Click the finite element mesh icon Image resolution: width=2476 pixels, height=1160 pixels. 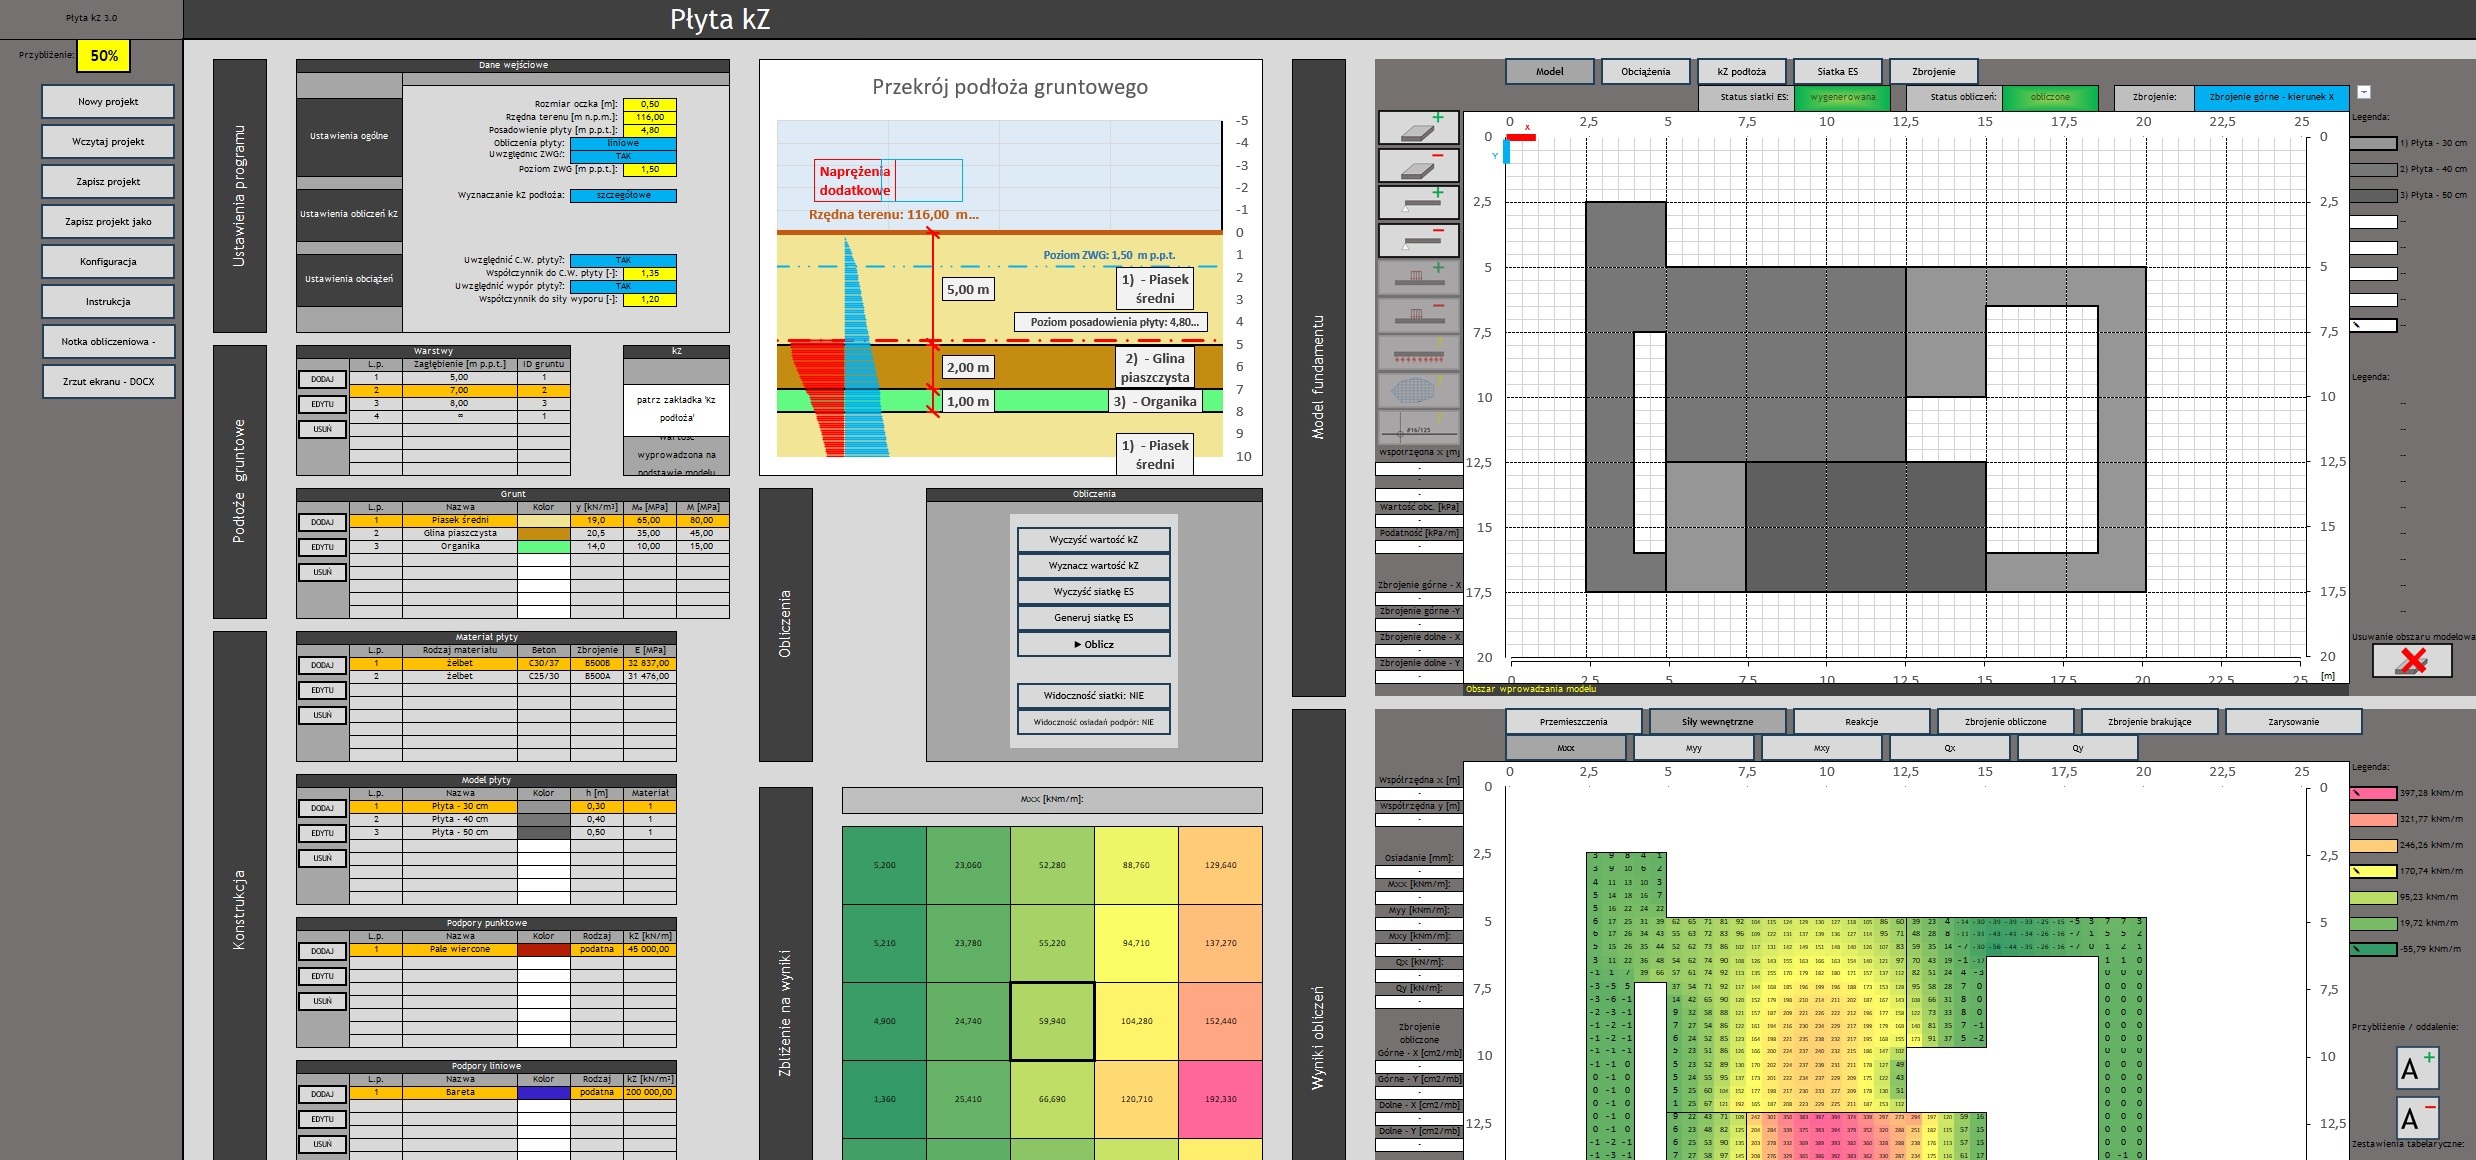tap(1418, 390)
